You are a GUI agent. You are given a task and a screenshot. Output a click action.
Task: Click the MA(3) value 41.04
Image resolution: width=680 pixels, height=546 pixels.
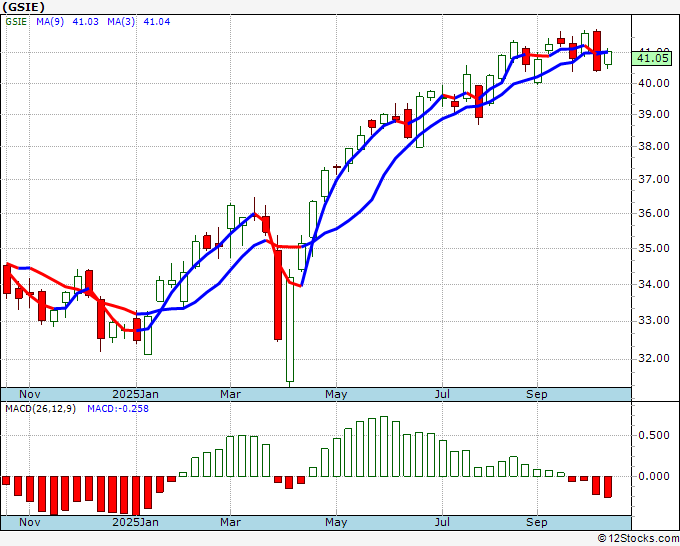(x=157, y=22)
